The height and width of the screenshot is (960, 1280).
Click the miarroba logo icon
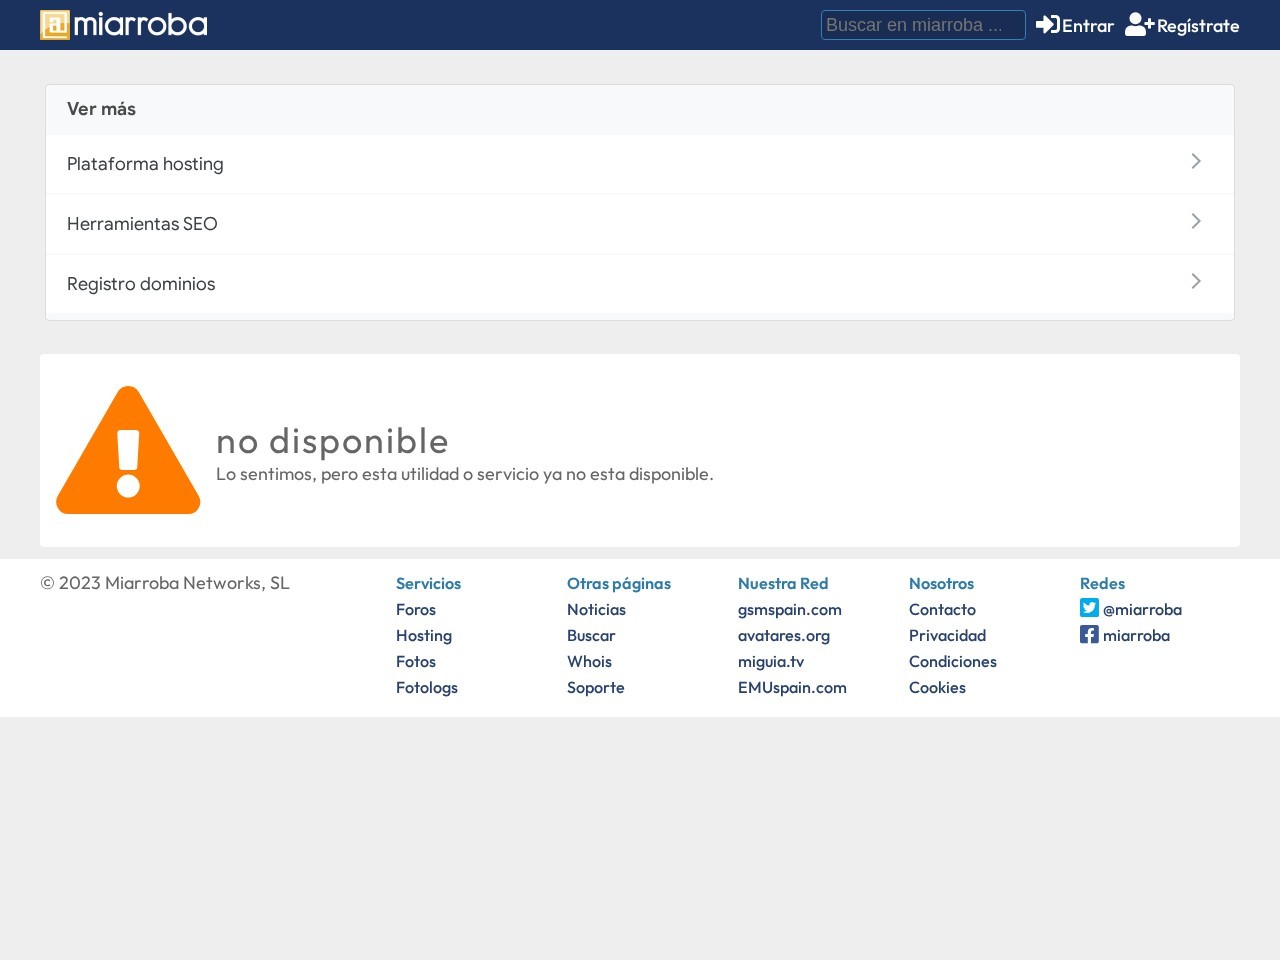[x=55, y=25]
